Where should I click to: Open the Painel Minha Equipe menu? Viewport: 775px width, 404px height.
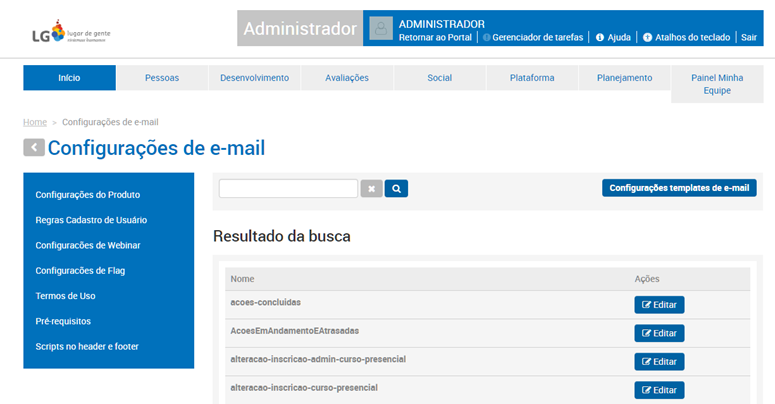tap(717, 84)
